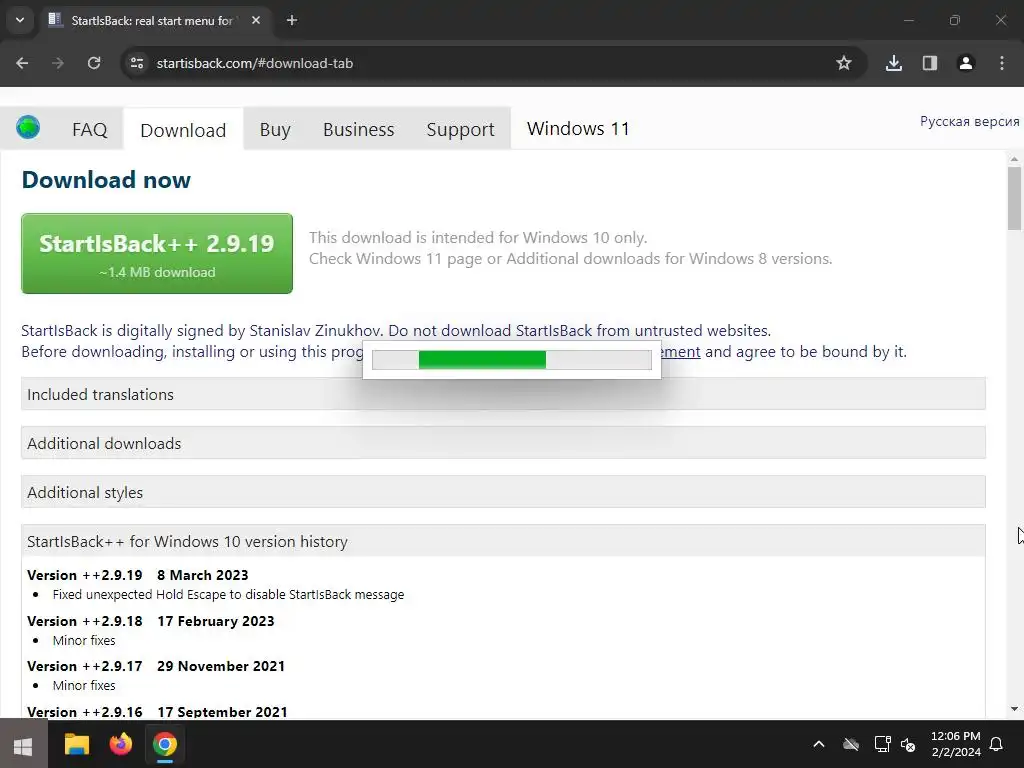Open notification center bell icon
Viewport: 1024px width, 768px height.
pyautogui.click(x=997, y=744)
